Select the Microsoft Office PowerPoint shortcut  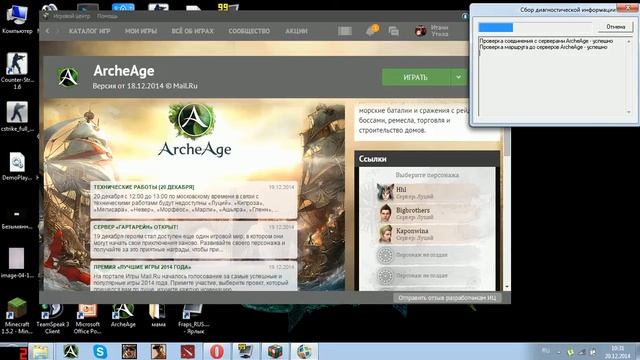click(87, 318)
